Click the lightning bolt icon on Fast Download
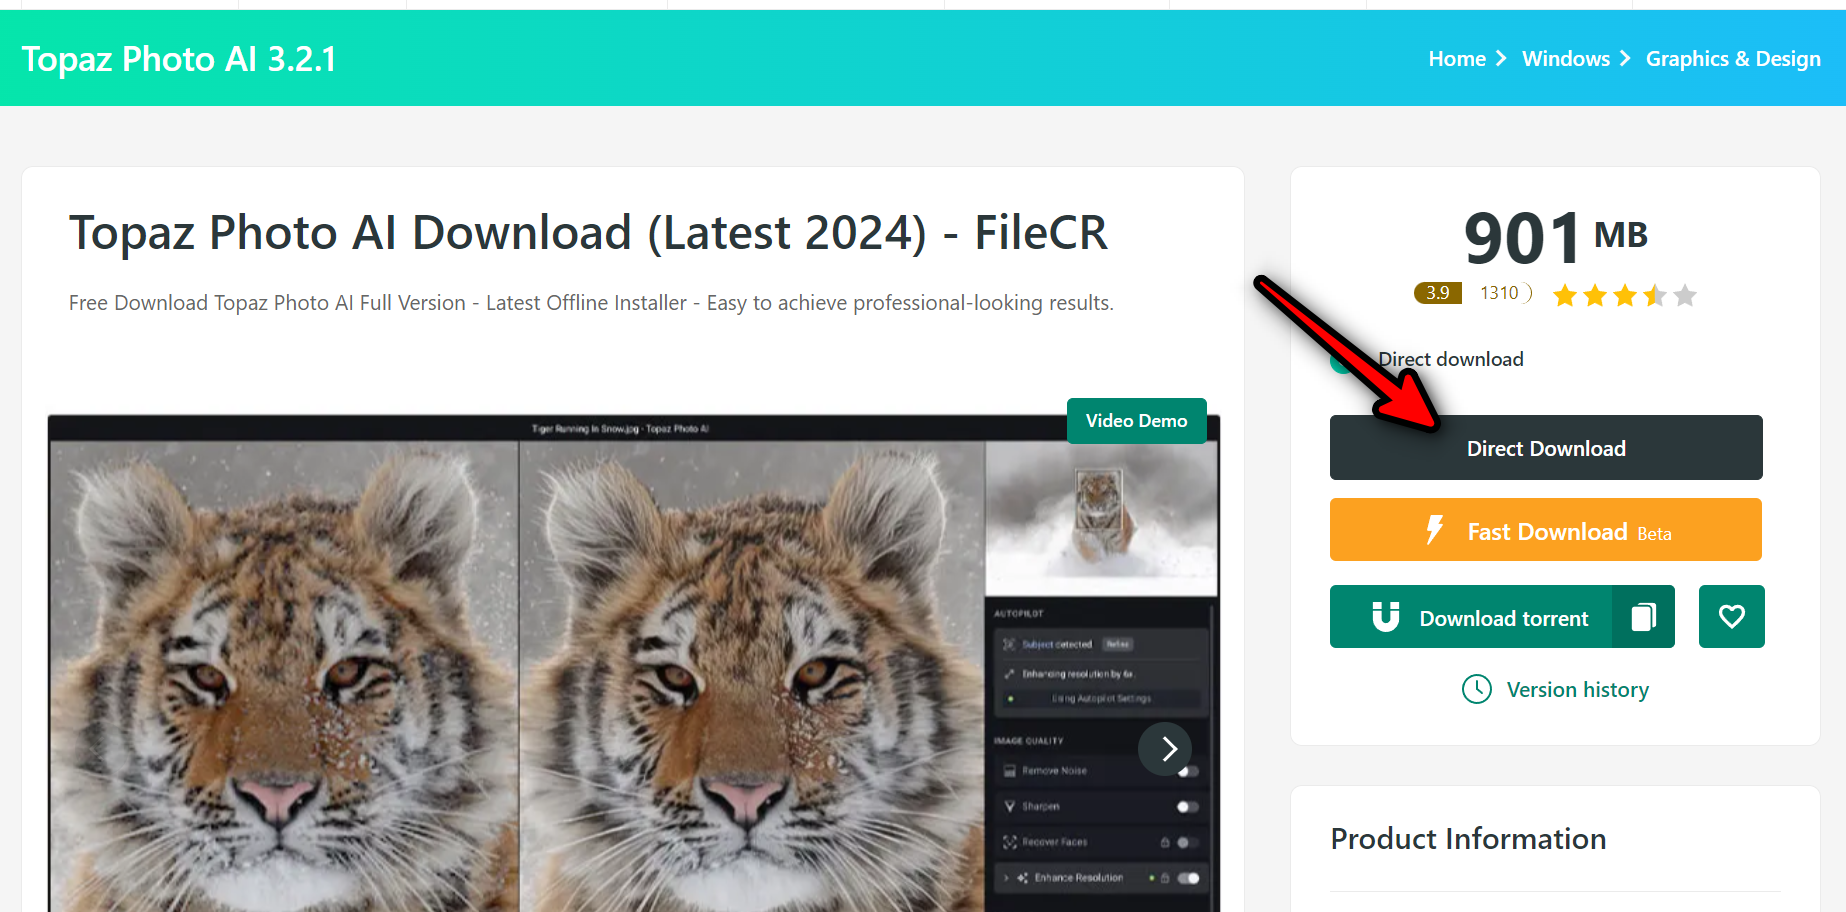The width and height of the screenshot is (1846, 912). click(x=1435, y=529)
